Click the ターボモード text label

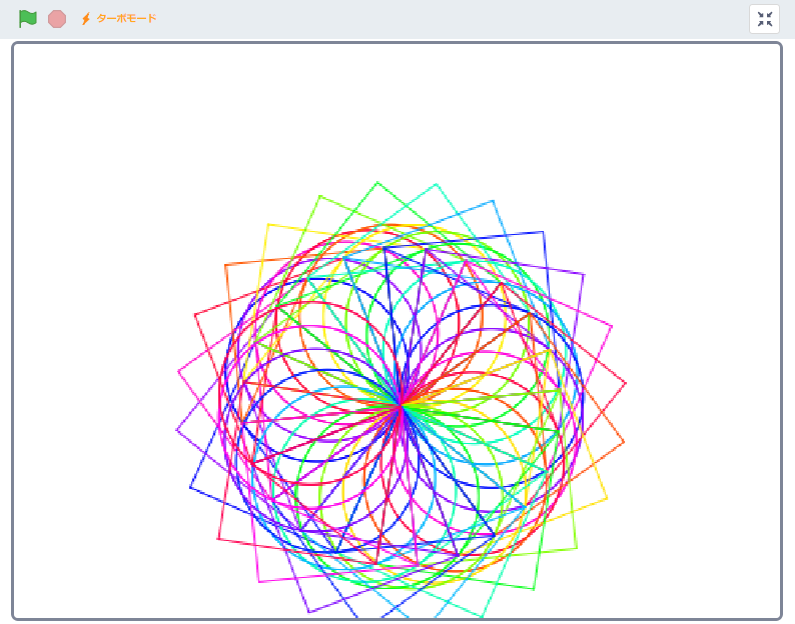[x=126, y=19]
